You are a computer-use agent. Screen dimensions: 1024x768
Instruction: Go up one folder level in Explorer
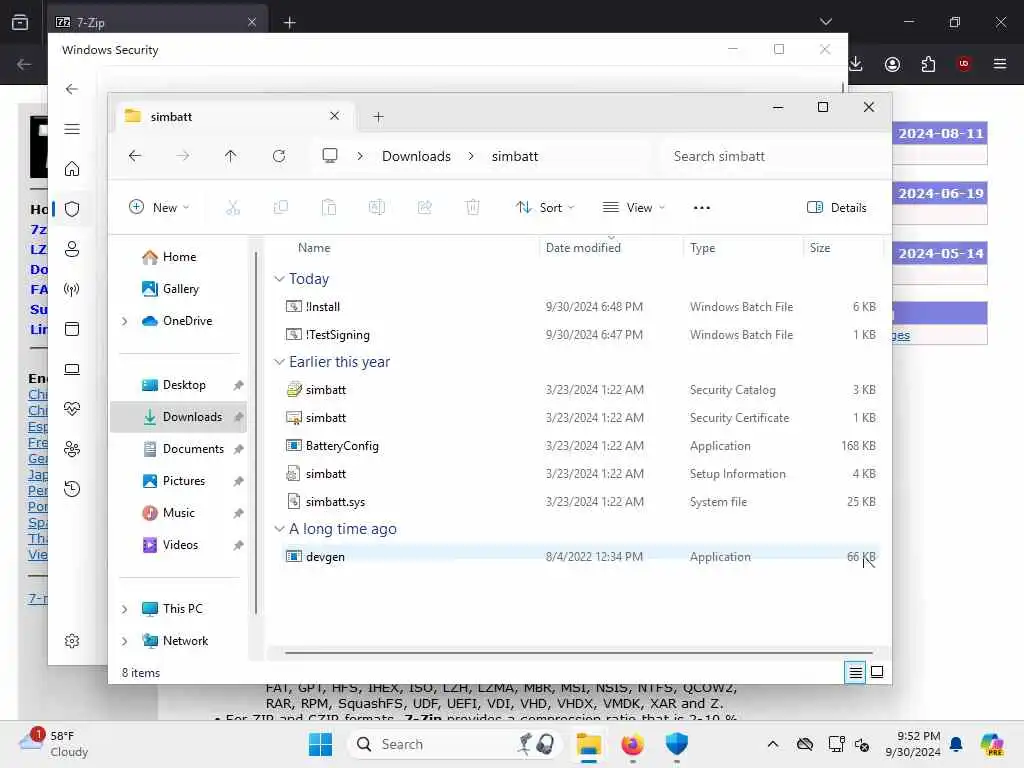pos(231,156)
